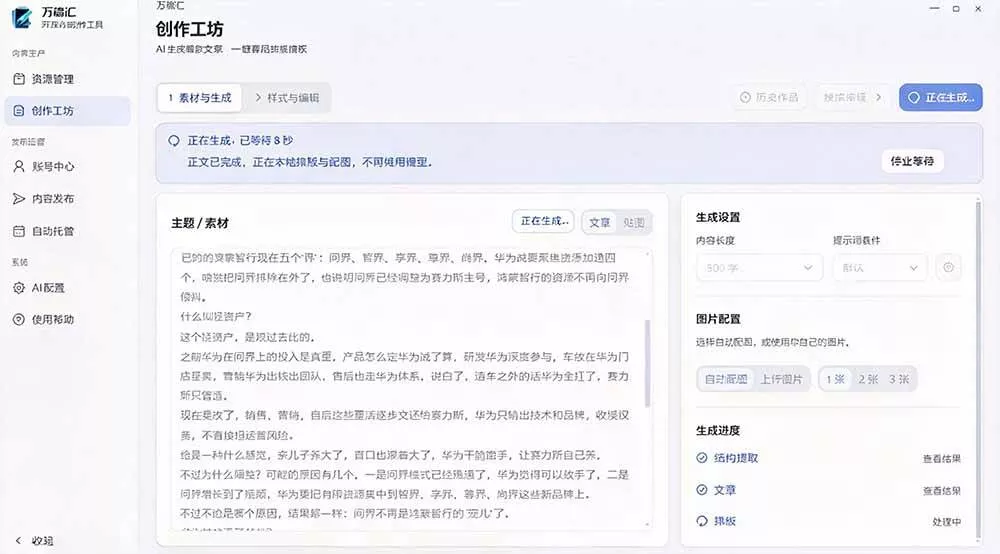Click the 内容发布 paper-plane icon

click(x=19, y=199)
